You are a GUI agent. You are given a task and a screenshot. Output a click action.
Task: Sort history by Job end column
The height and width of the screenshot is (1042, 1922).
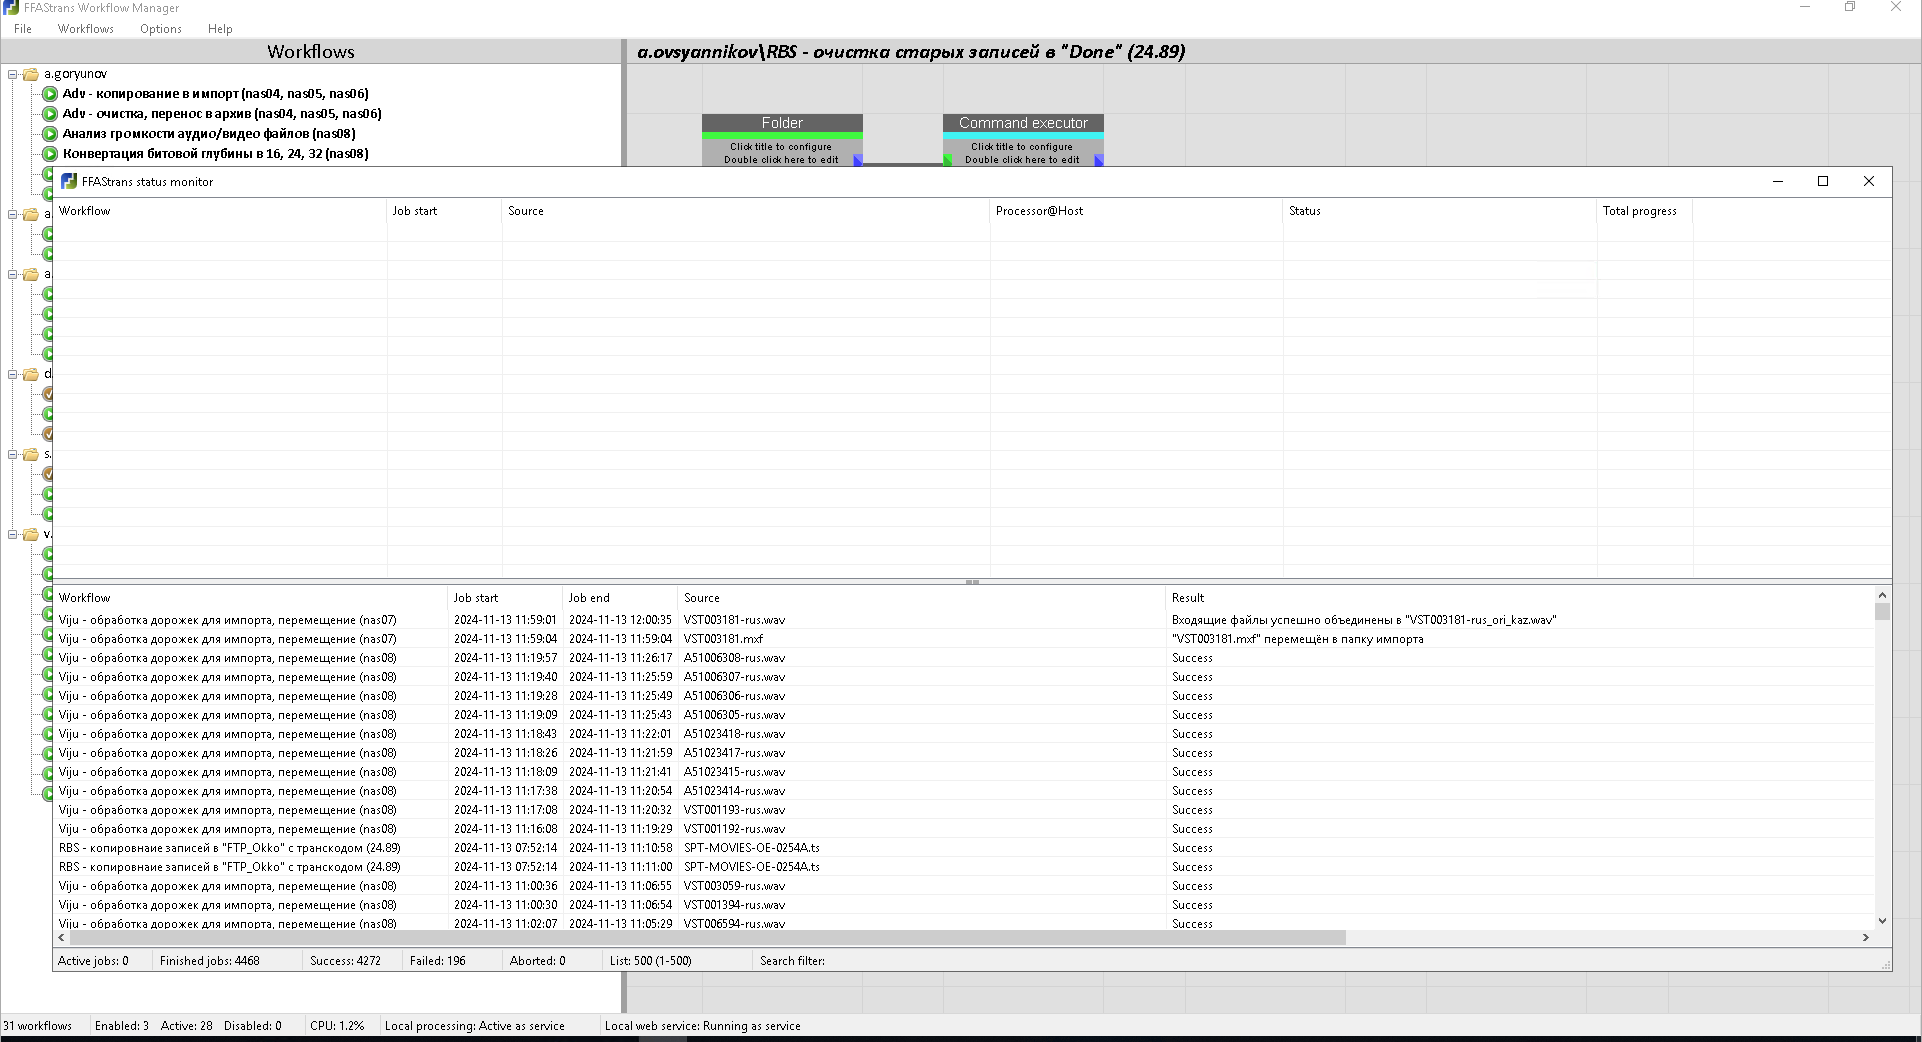[x=620, y=598]
